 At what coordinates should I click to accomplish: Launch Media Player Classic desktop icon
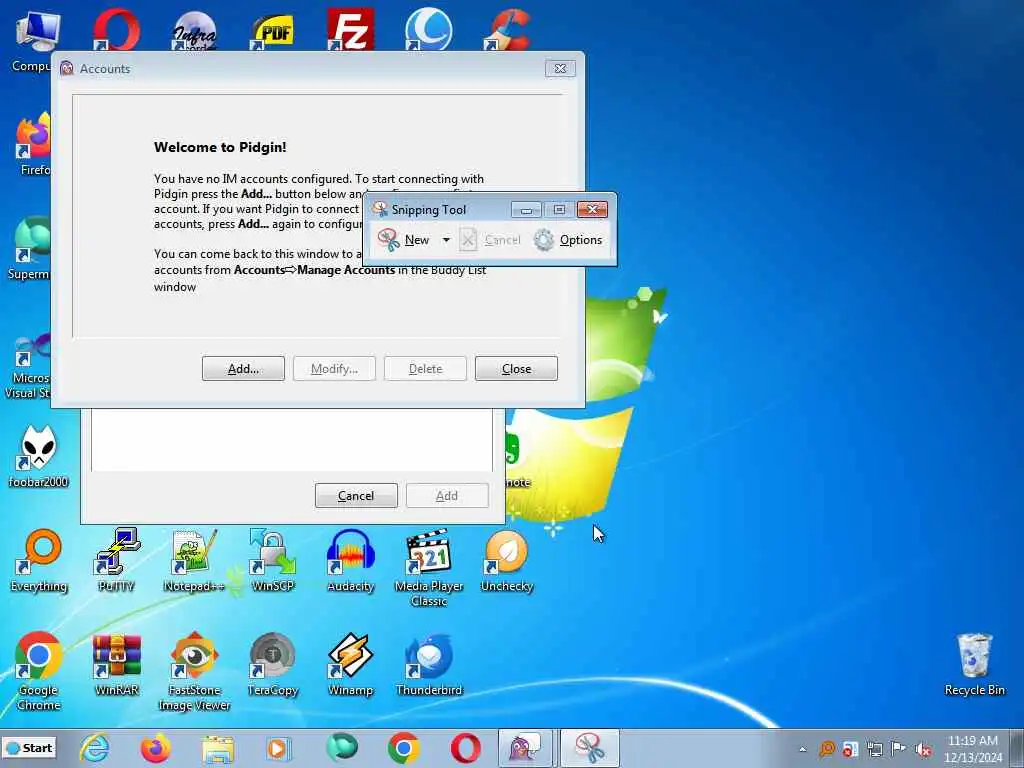428,568
